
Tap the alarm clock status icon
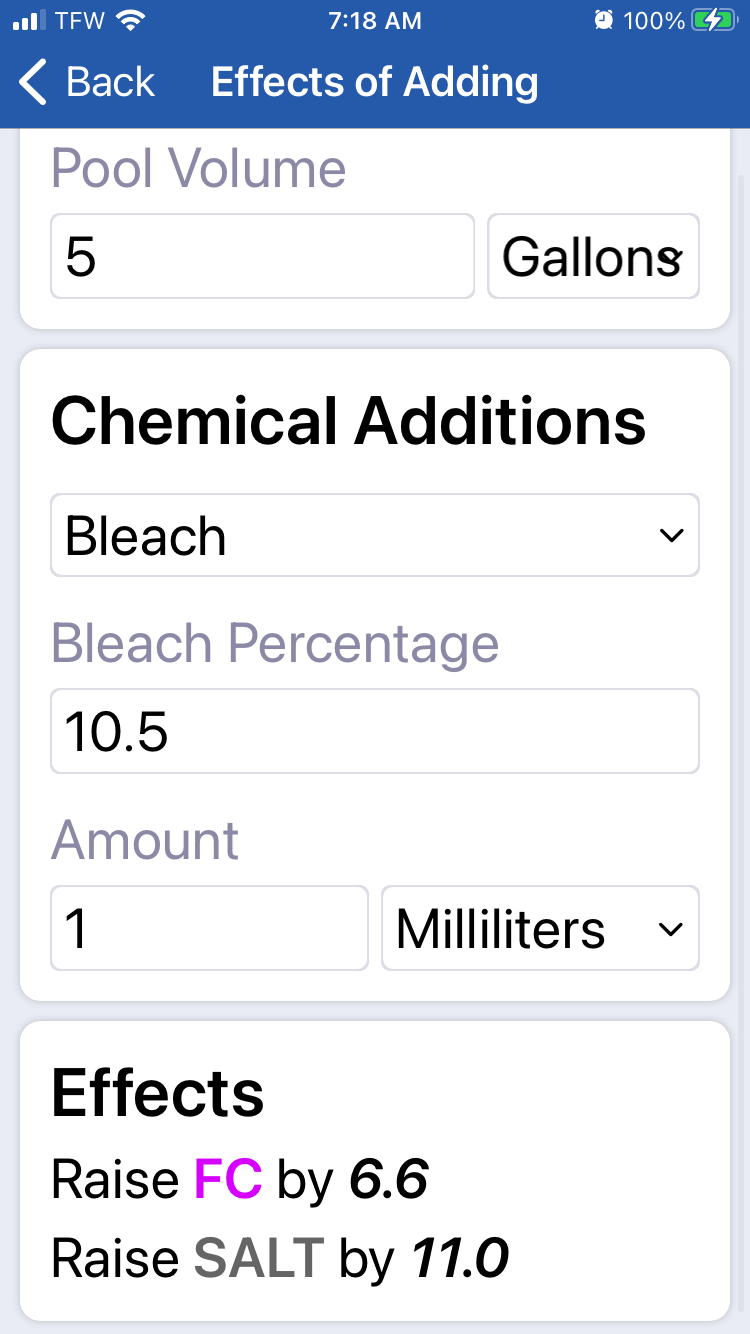tap(603, 20)
